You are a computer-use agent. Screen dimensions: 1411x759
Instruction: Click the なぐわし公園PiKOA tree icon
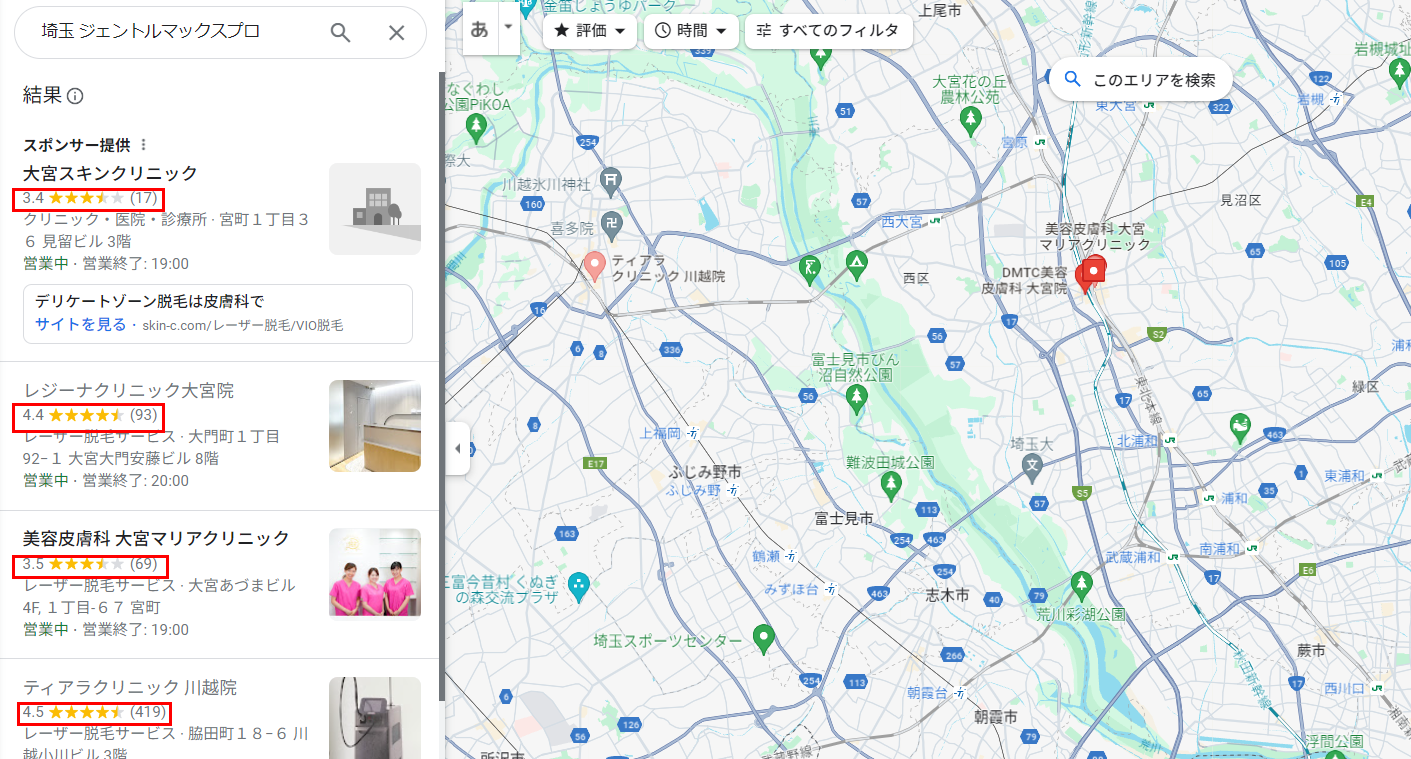point(477,127)
